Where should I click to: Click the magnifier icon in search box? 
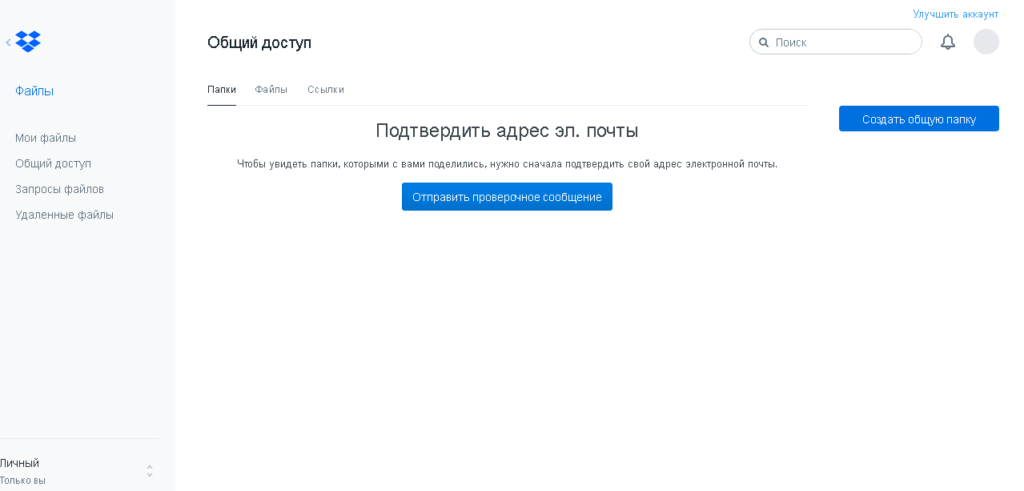tap(764, 42)
